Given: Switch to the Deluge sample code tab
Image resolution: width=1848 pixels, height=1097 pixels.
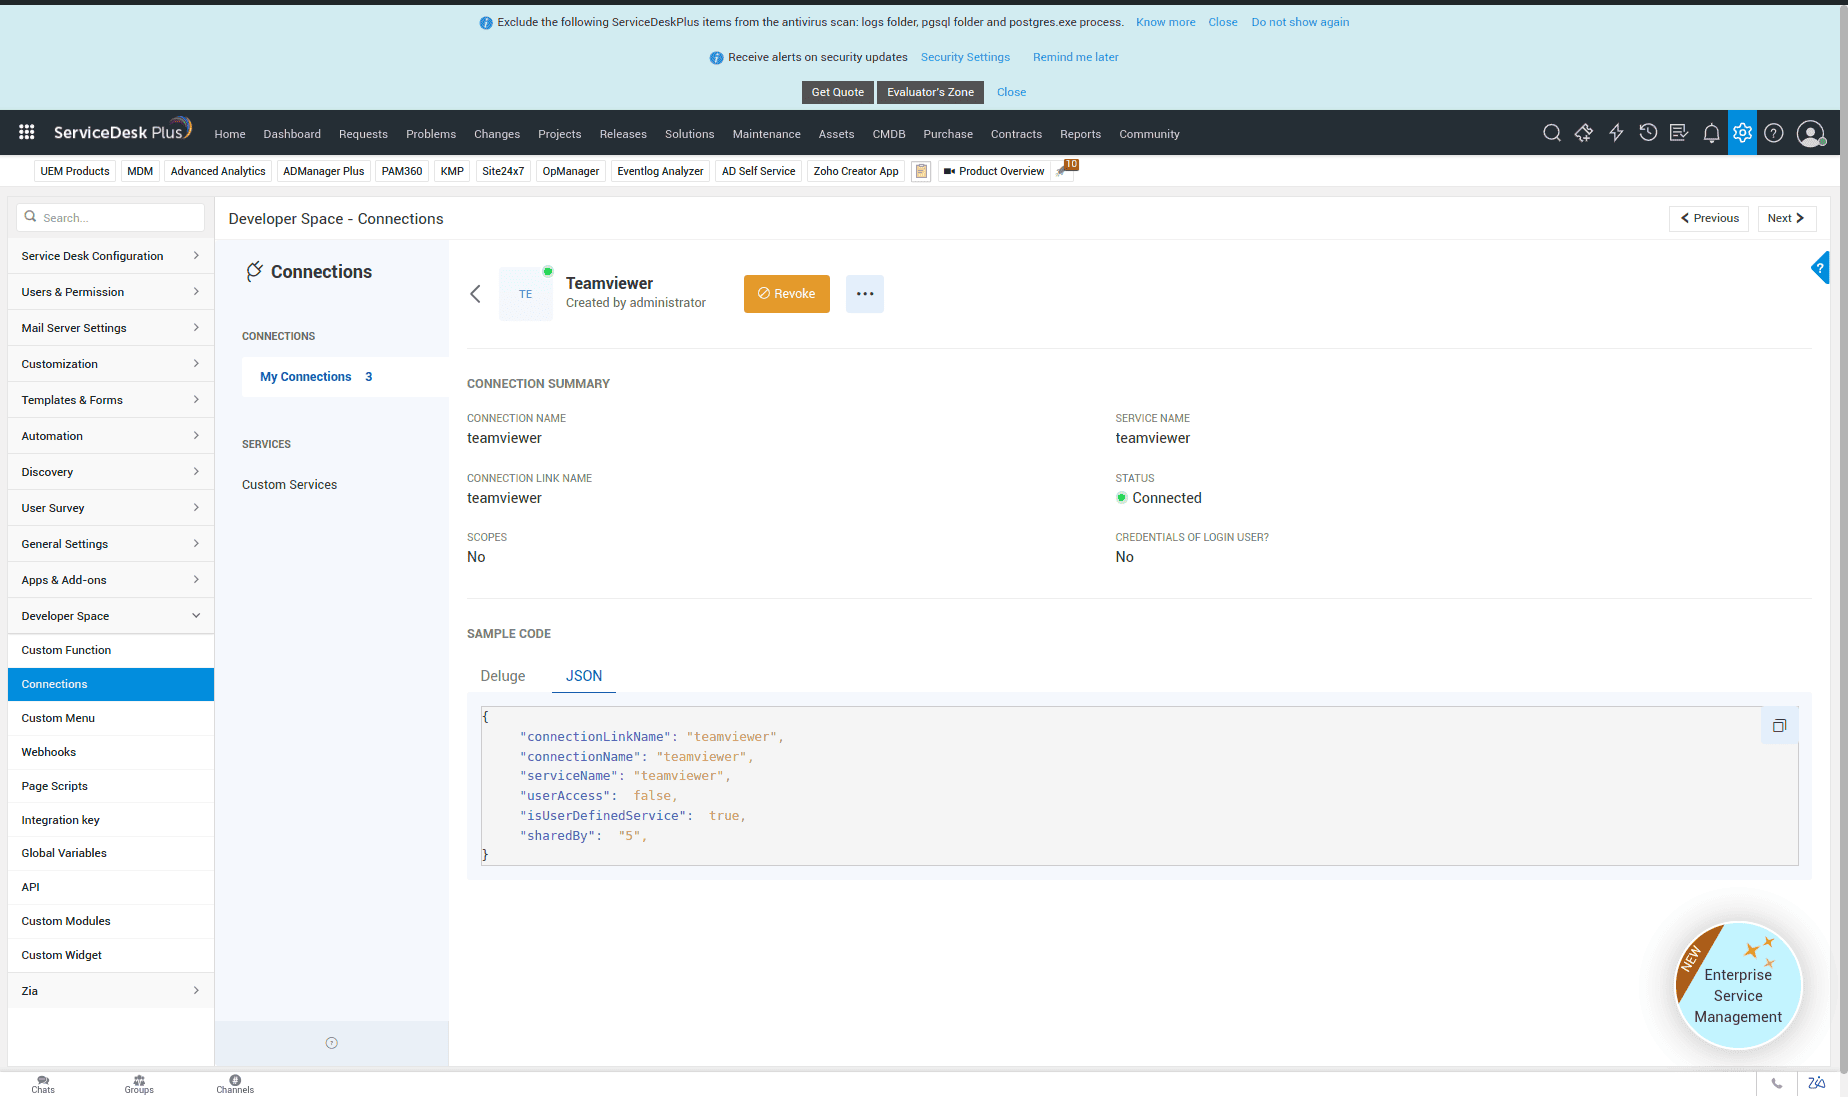Looking at the screenshot, I should [x=502, y=676].
